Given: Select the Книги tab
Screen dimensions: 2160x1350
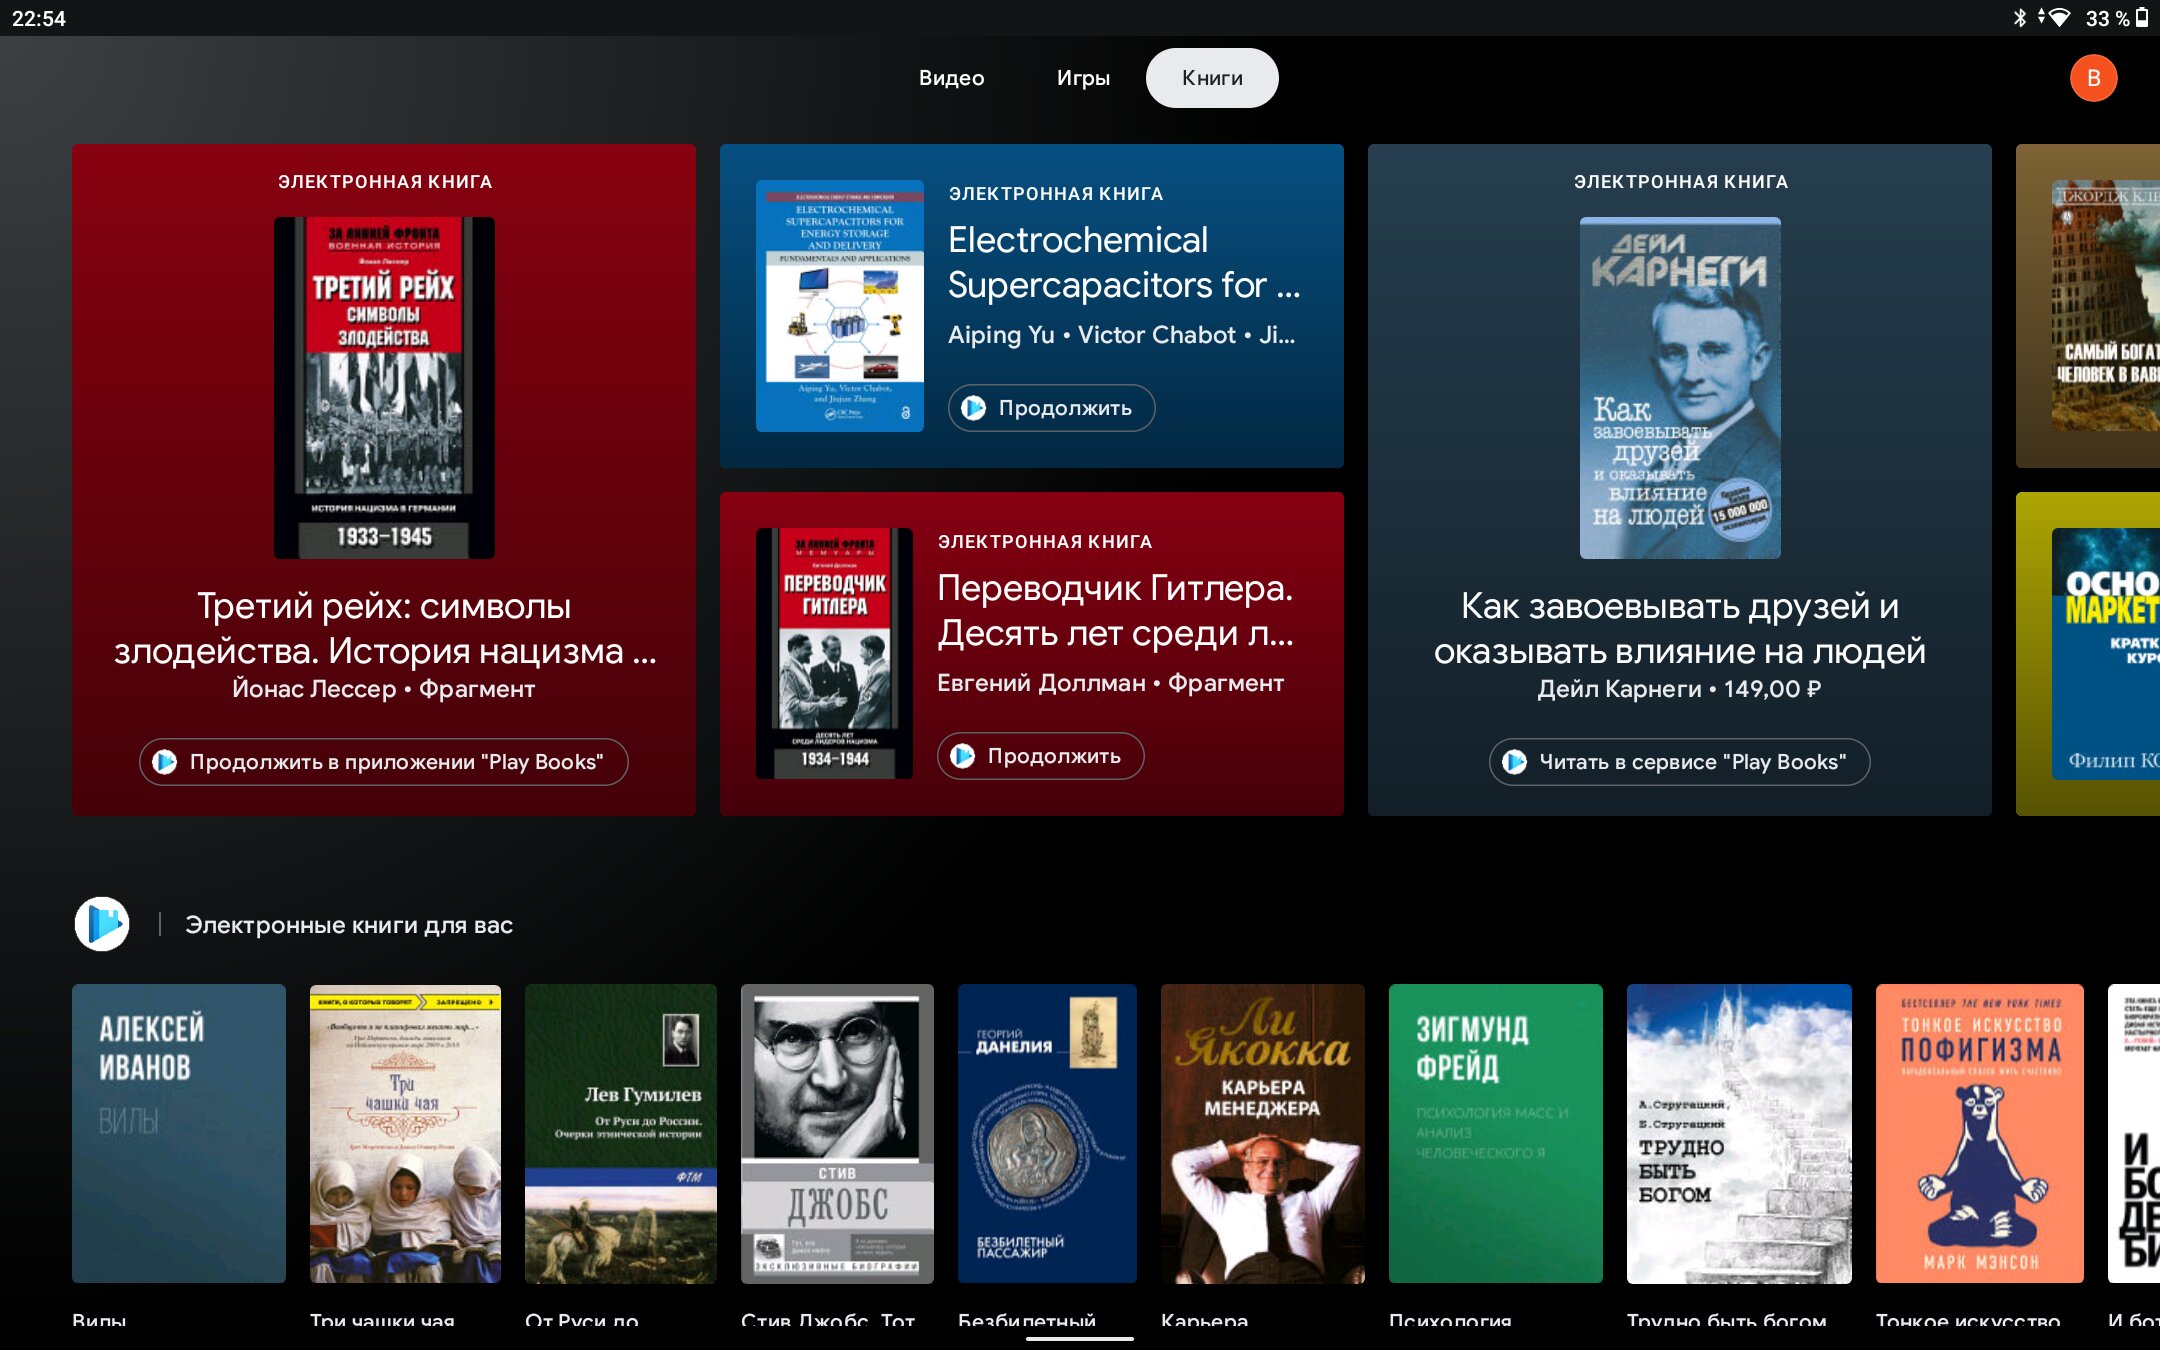Looking at the screenshot, I should click(1212, 78).
